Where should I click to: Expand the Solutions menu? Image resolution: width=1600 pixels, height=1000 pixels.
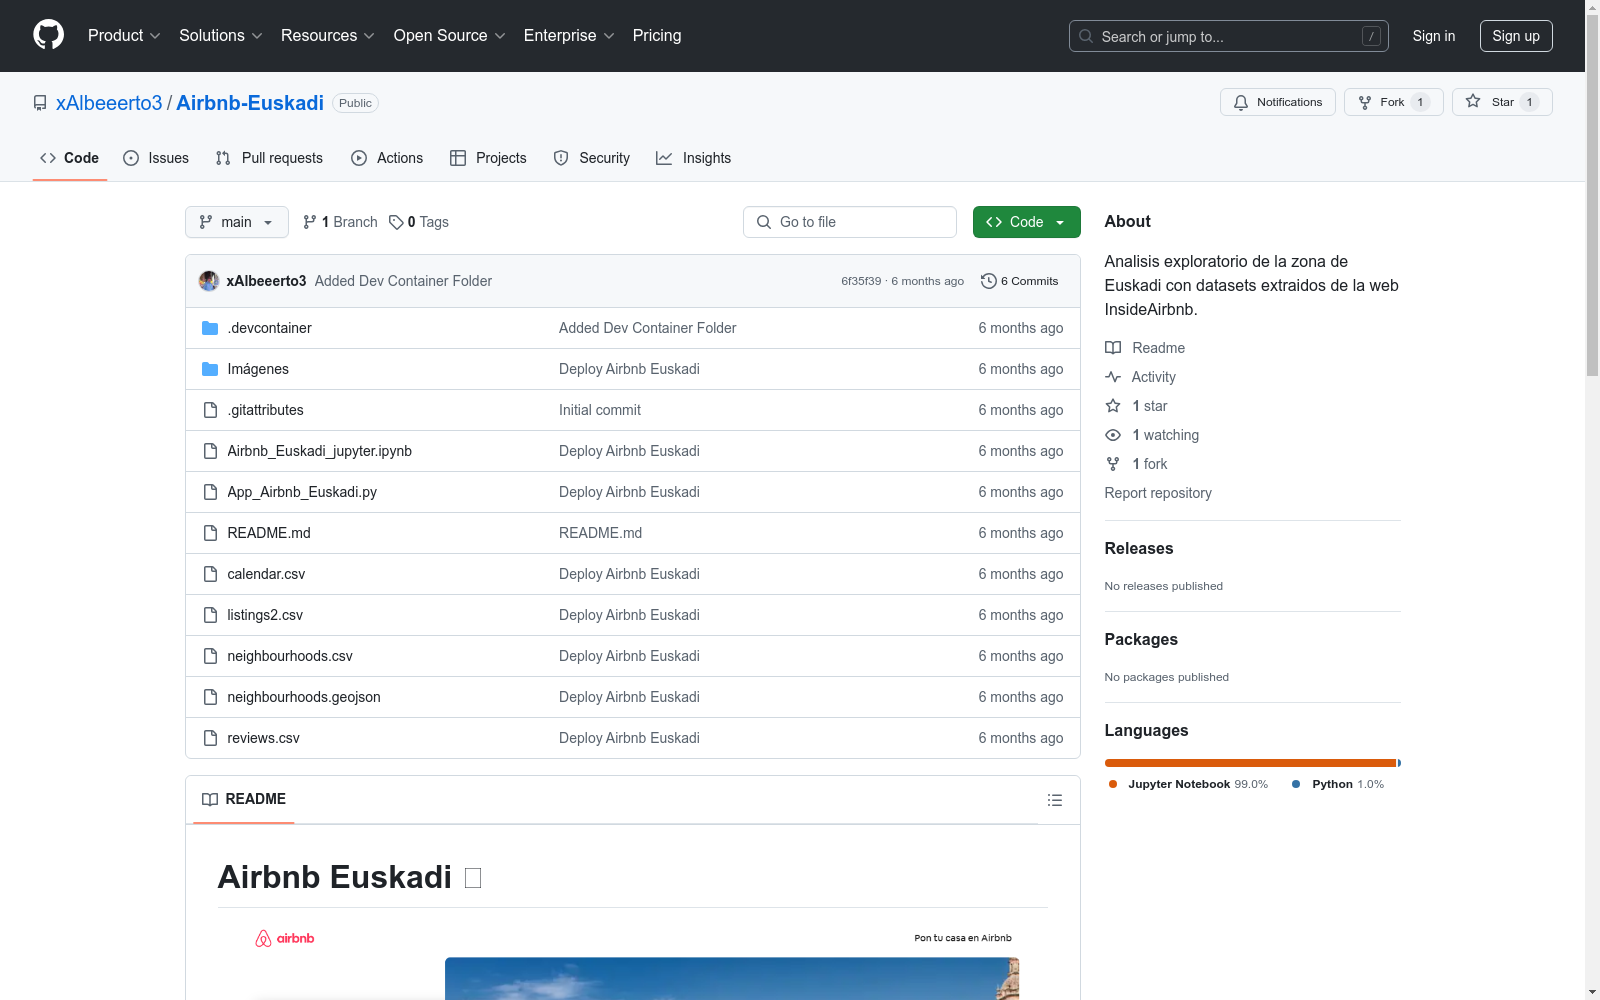point(220,35)
